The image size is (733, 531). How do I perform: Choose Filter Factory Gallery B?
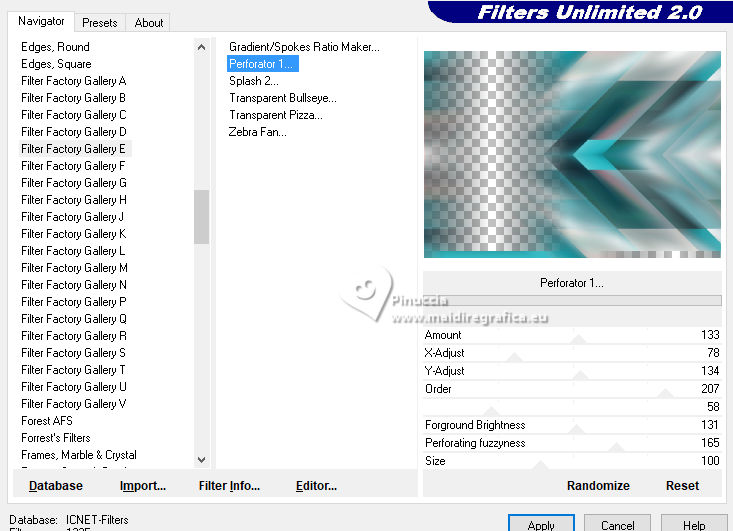[x=73, y=98]
